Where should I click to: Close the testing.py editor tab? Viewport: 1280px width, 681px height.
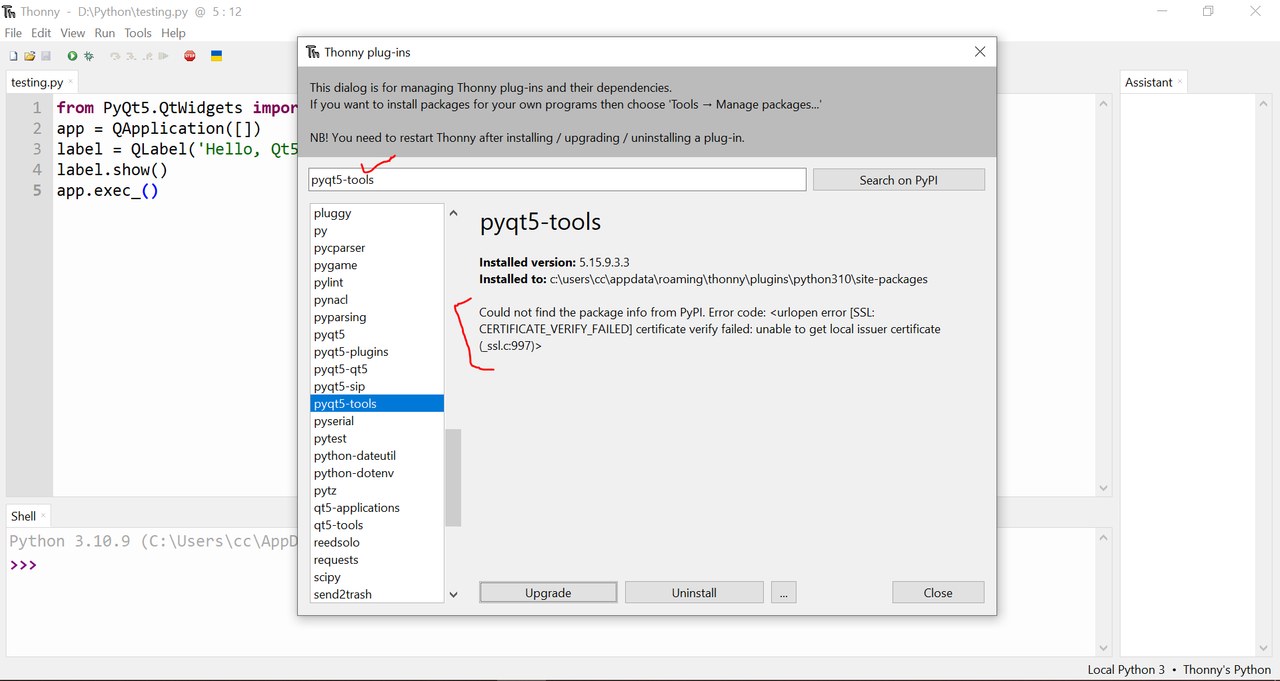click(x=72, y=82)
